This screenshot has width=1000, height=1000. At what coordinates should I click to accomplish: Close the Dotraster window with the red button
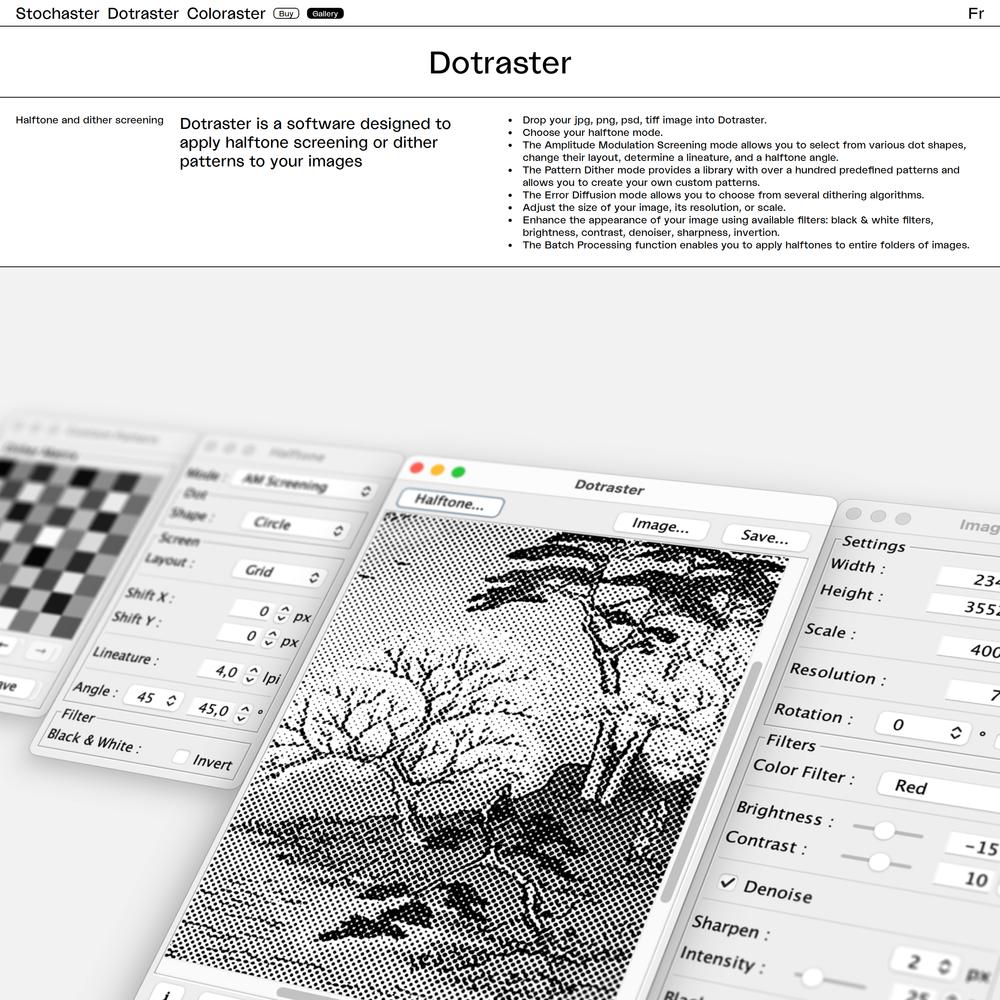tap(417, 468)
